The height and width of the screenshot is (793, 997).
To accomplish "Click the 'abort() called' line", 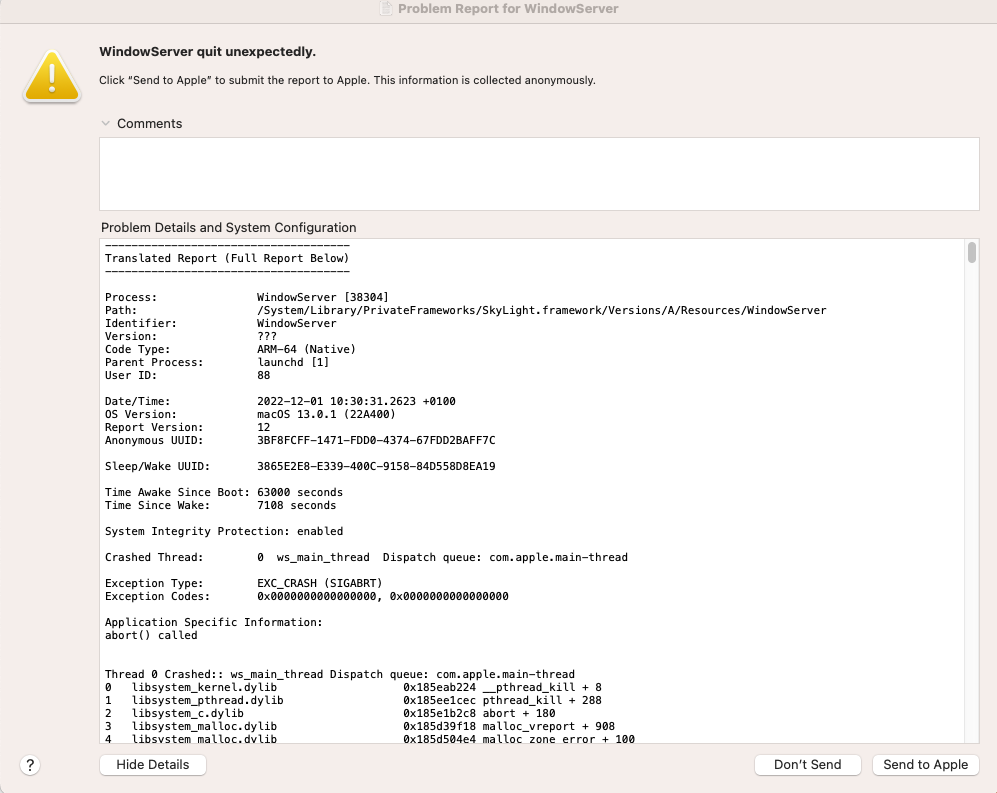I will [x=151, y=635].
